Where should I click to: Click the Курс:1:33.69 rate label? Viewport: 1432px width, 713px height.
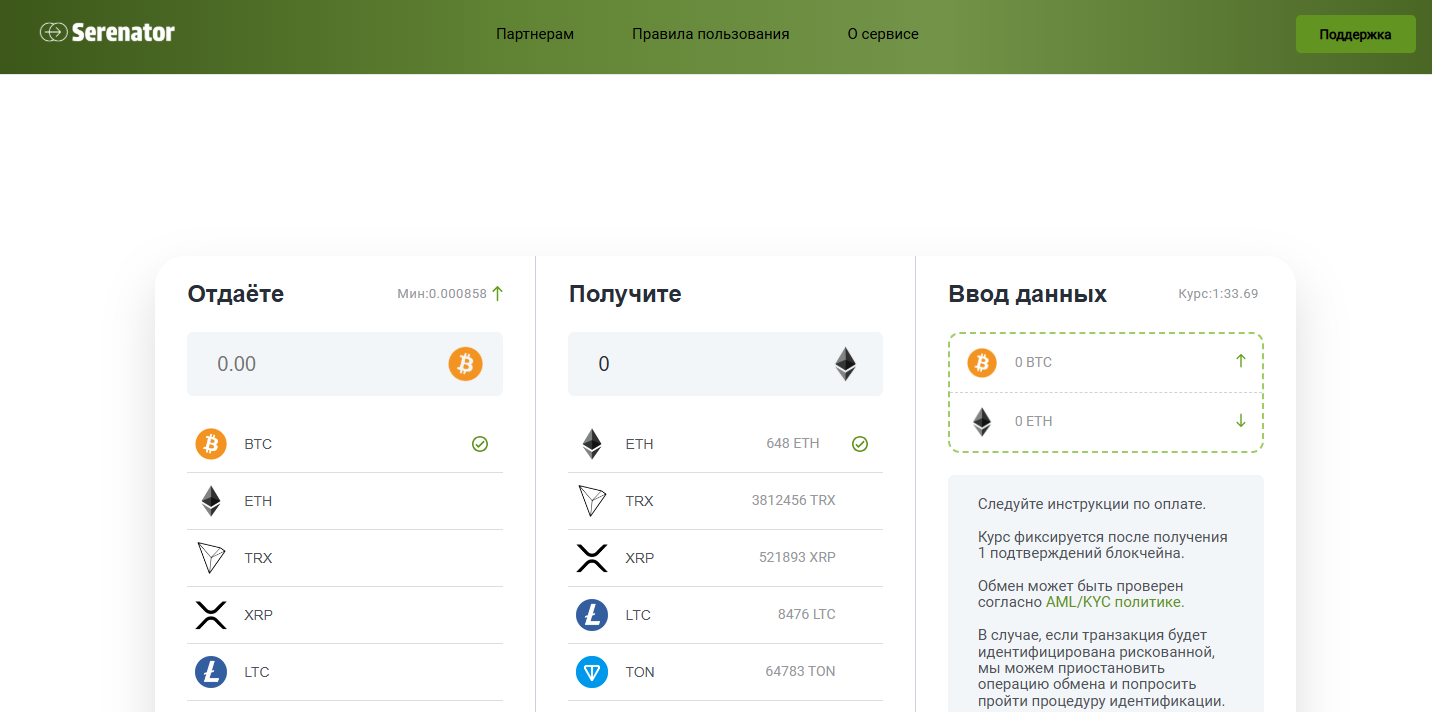1218,294
